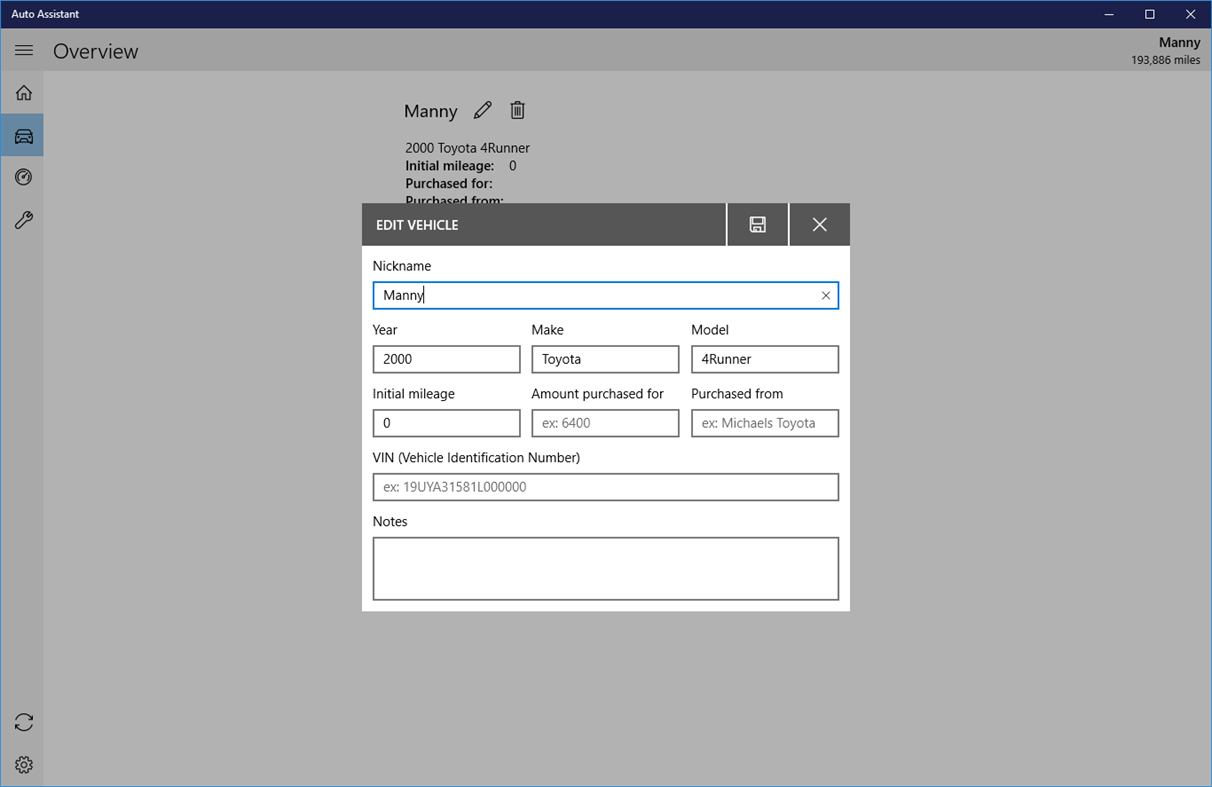Image resolution: width=1212 pixels, height=787 pixels.
Task: Clear the Nickname field with the X
Action: [825, 295]
